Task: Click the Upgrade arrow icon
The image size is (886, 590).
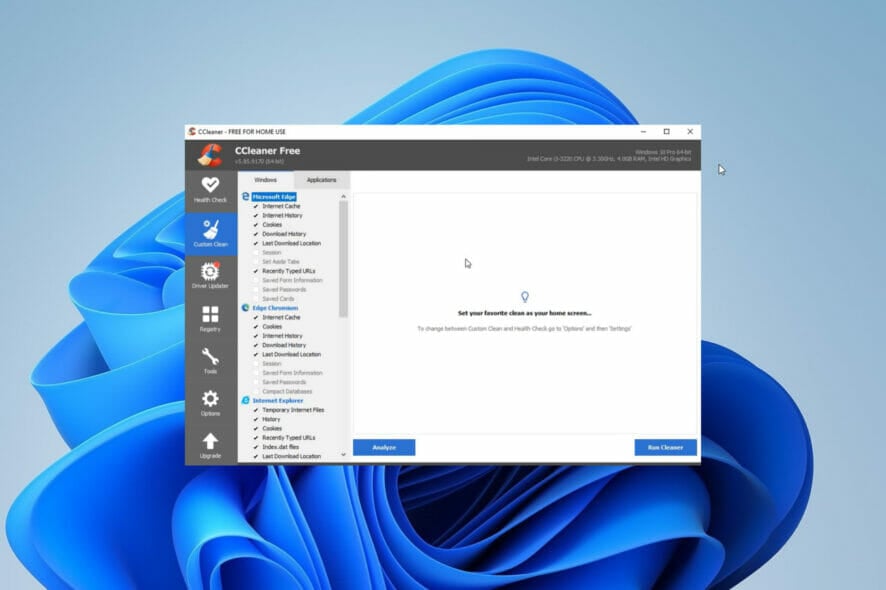Action: (x=210, y=441)
